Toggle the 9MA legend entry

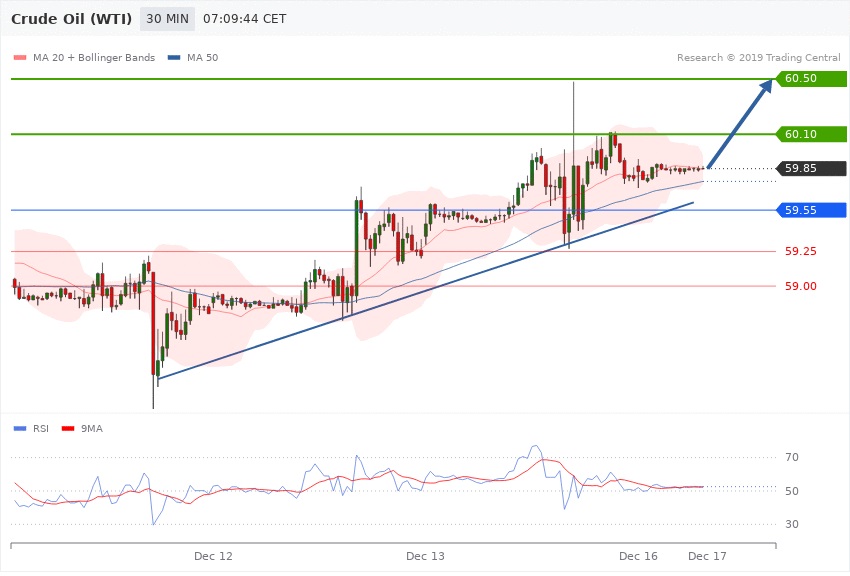click(83, 428)
